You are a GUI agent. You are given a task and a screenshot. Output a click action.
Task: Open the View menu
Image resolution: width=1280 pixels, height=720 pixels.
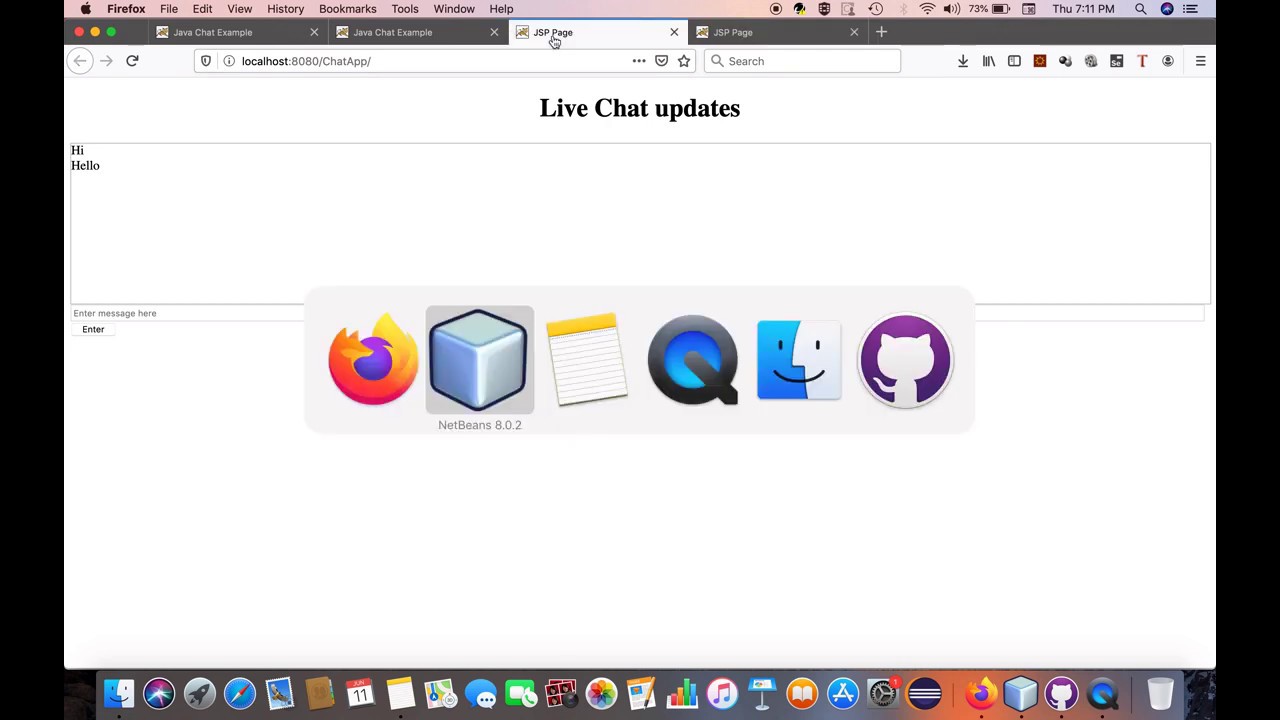pyautogui.click(x=239, y=9)
